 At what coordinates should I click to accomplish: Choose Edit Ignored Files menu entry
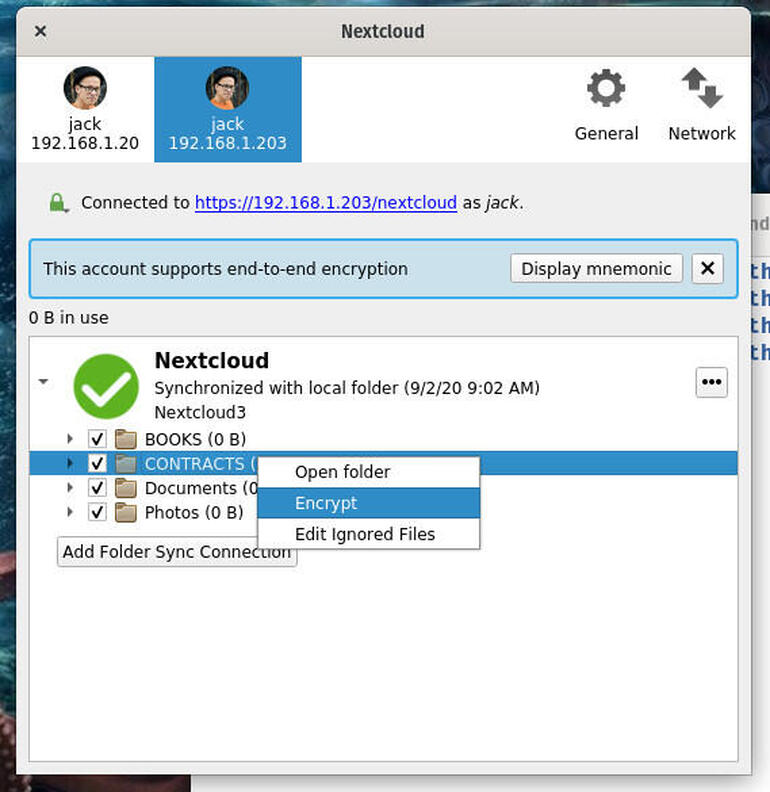tap(368, 534)
